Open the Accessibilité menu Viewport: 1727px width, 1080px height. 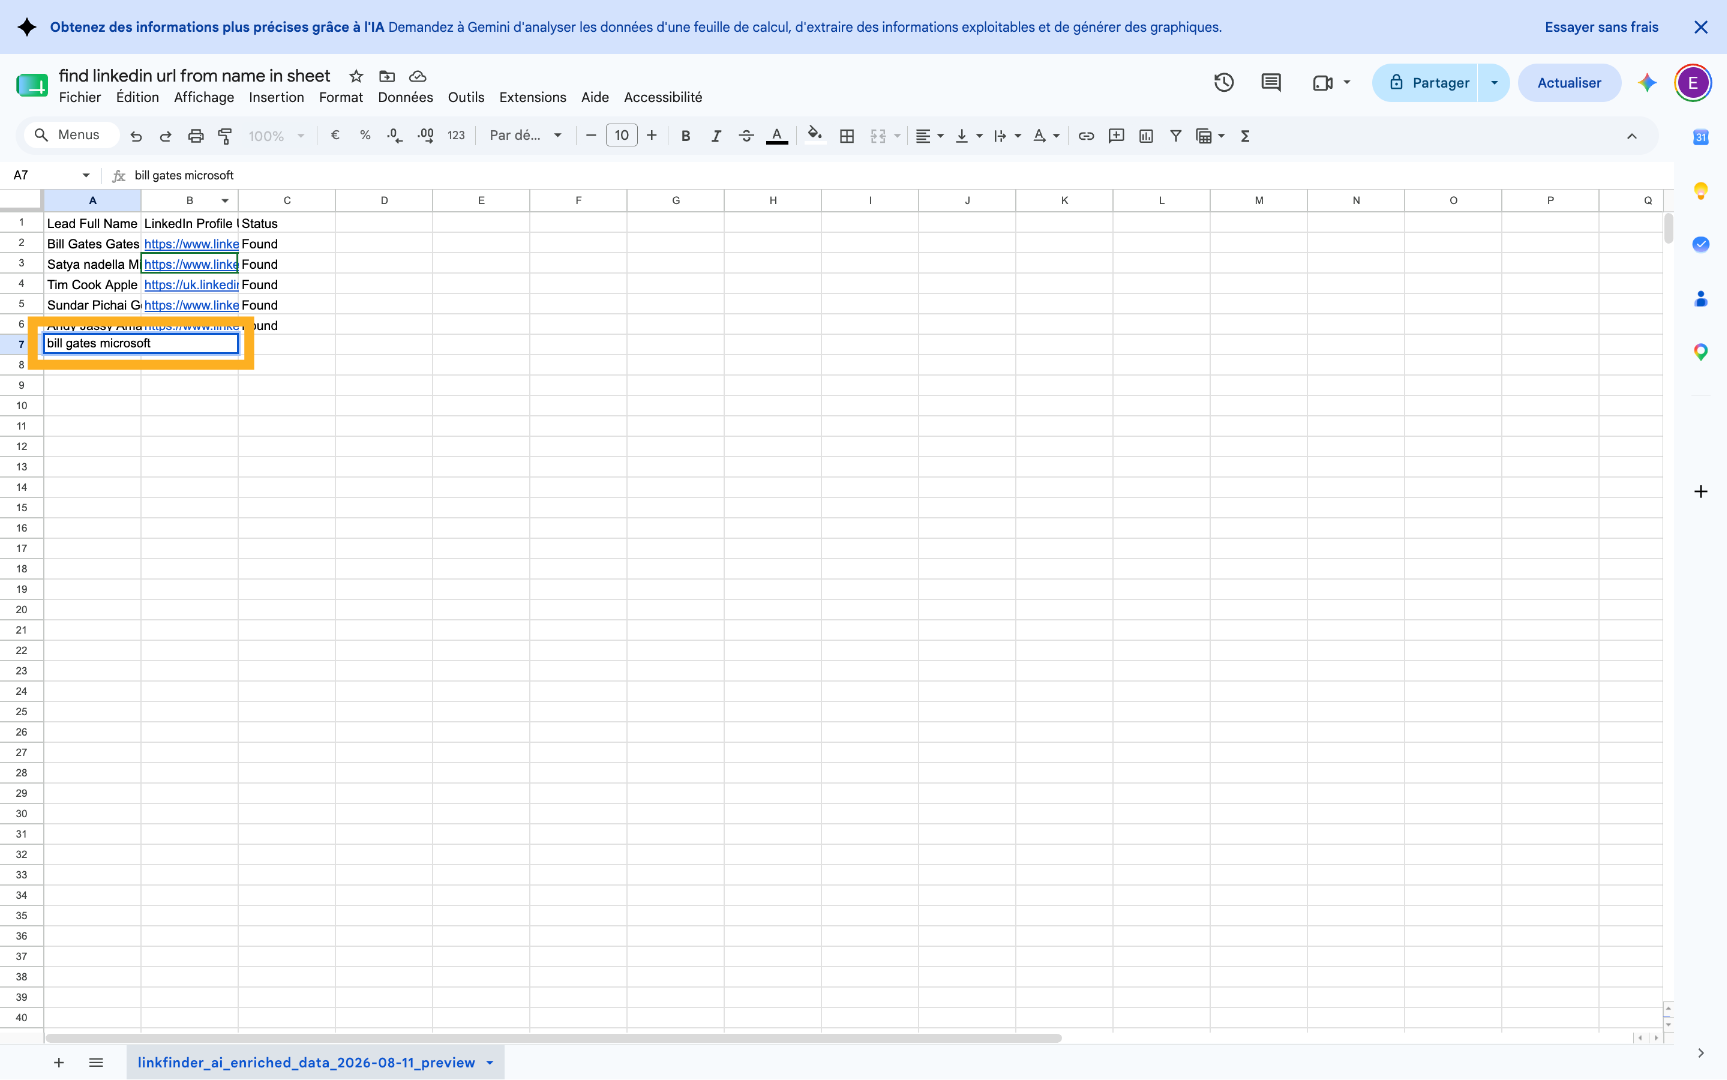point(663,97)
